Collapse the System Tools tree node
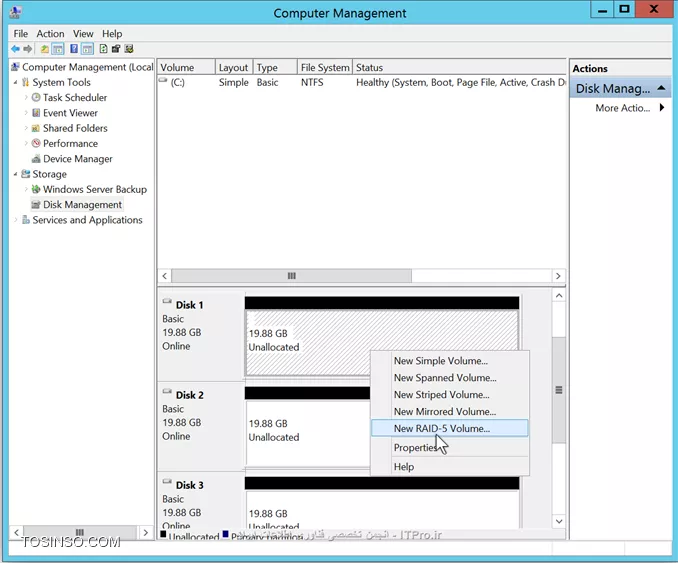The image size is (678, 563). pos(16,82)
